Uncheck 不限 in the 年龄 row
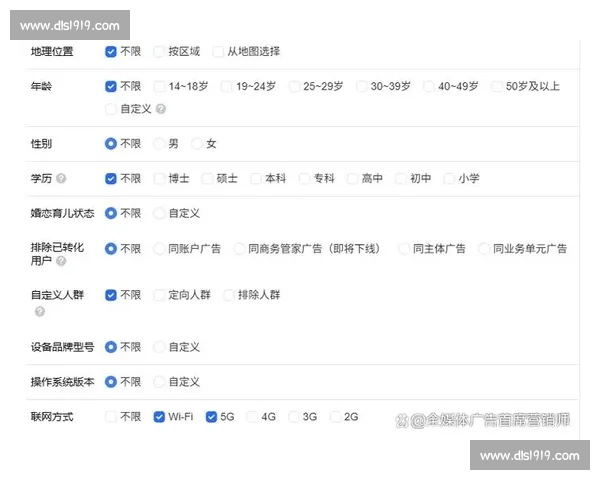The height and width of the screenshot is (480, 600). pyautogui.click(x=111, y=87)
